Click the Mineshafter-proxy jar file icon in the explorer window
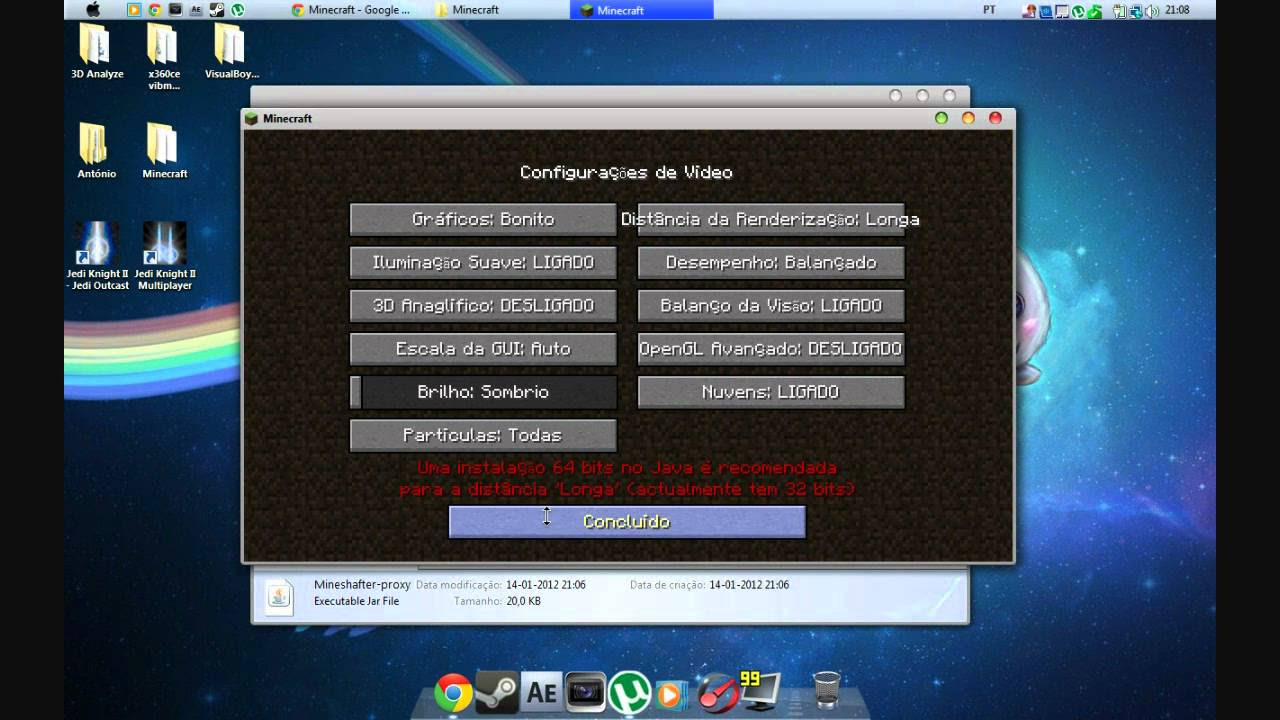Viewport: 1280px width, 720px height. pyautogui.click(x=279, y=595)
